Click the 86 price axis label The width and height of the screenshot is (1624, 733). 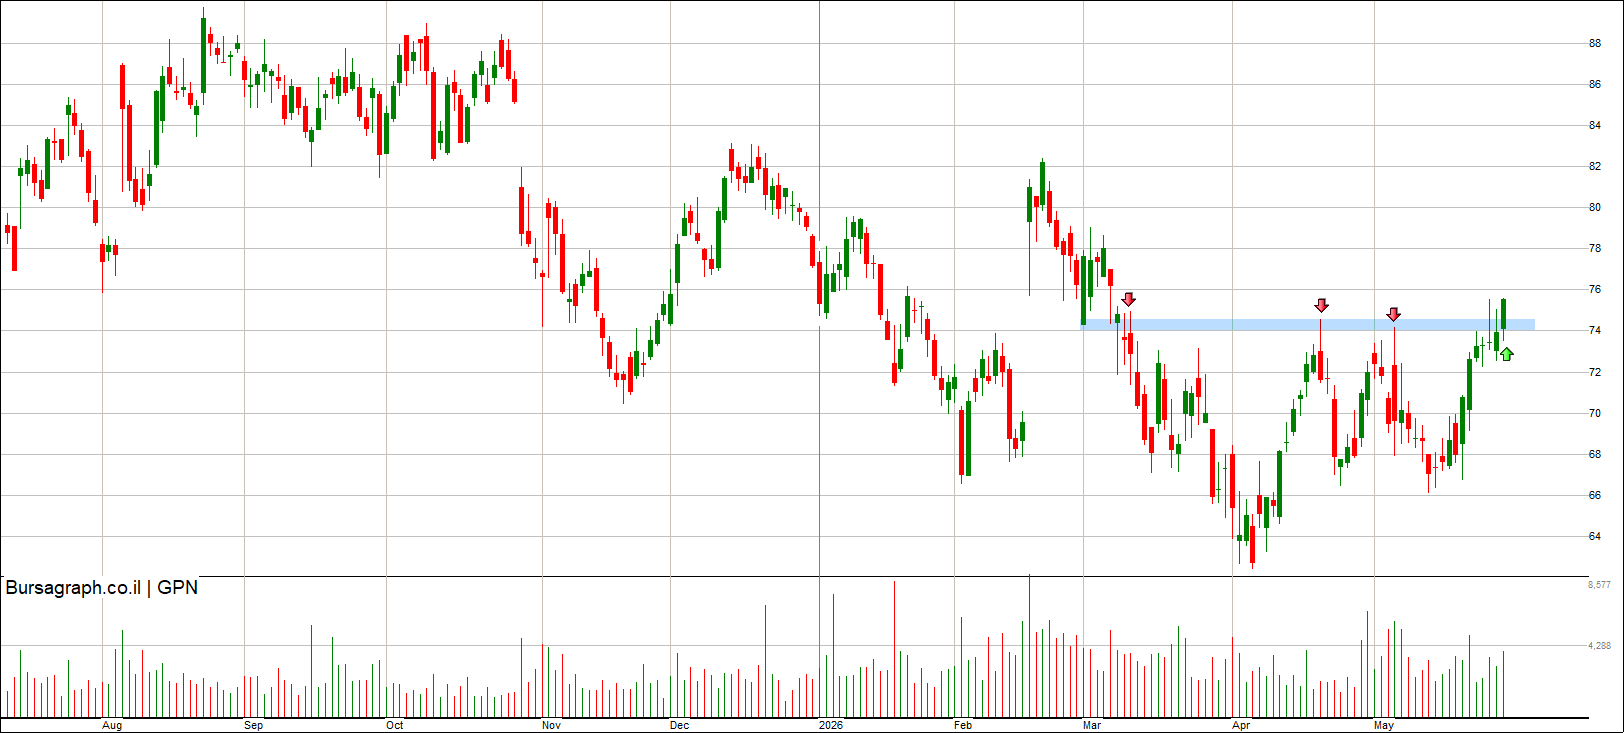click(x=1595, y=85)
